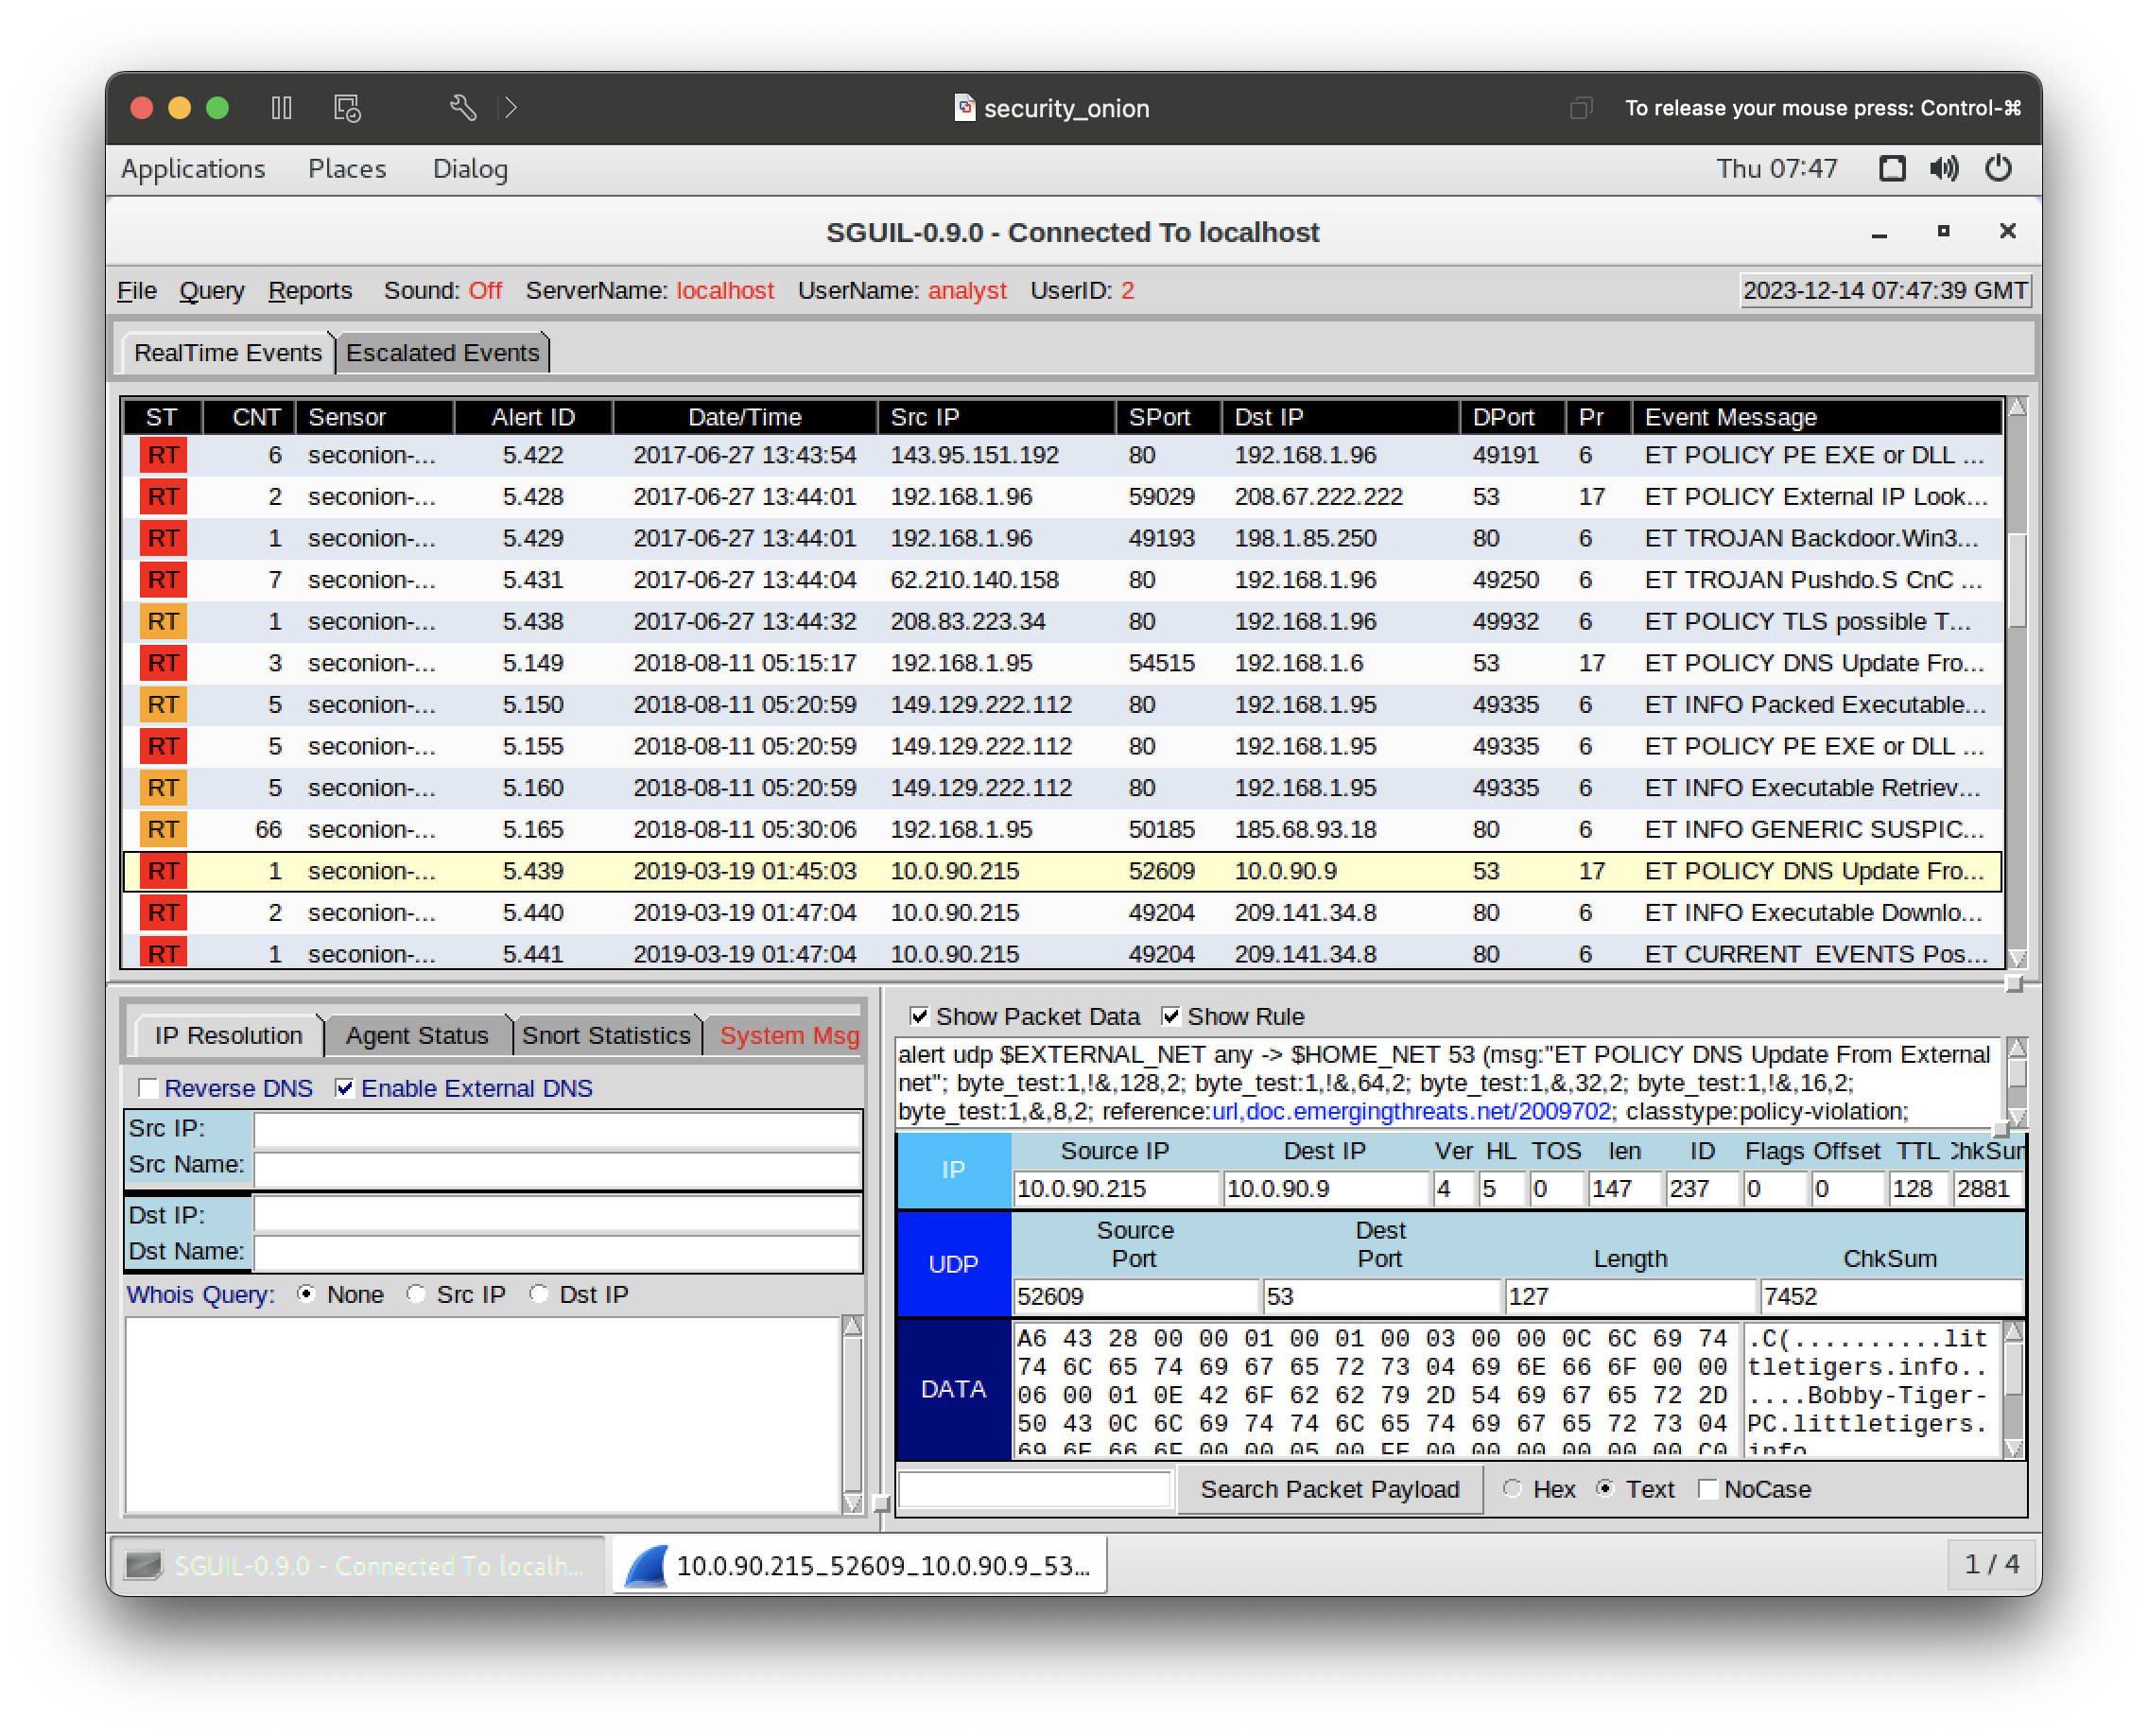Open the Agent Status tab

tap(417, 1035)
